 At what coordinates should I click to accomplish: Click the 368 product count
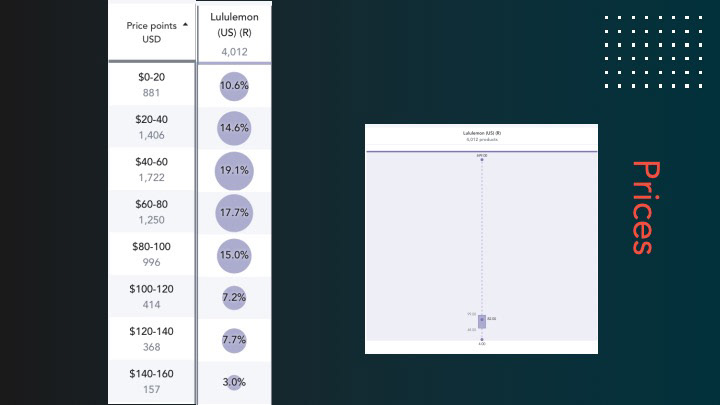pyautogui.click(x=151, y=347)
